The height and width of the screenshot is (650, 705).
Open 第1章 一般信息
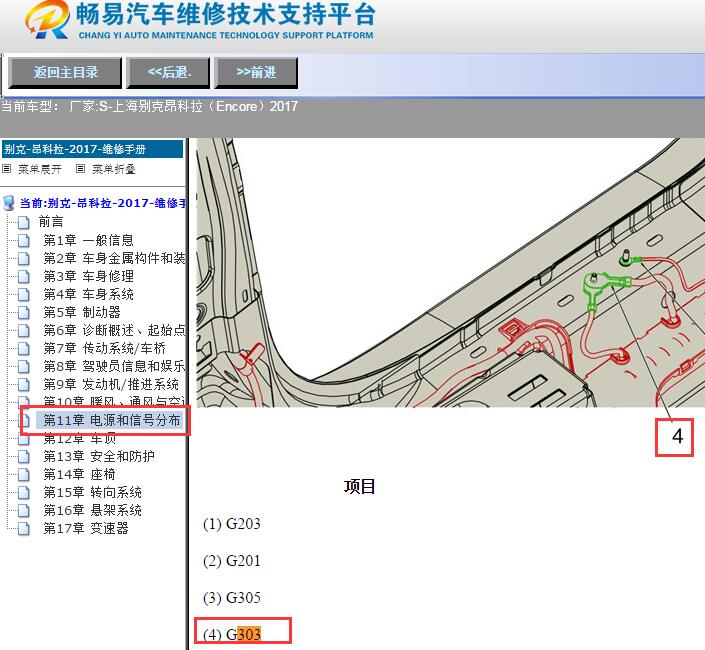tap(89, 240)
